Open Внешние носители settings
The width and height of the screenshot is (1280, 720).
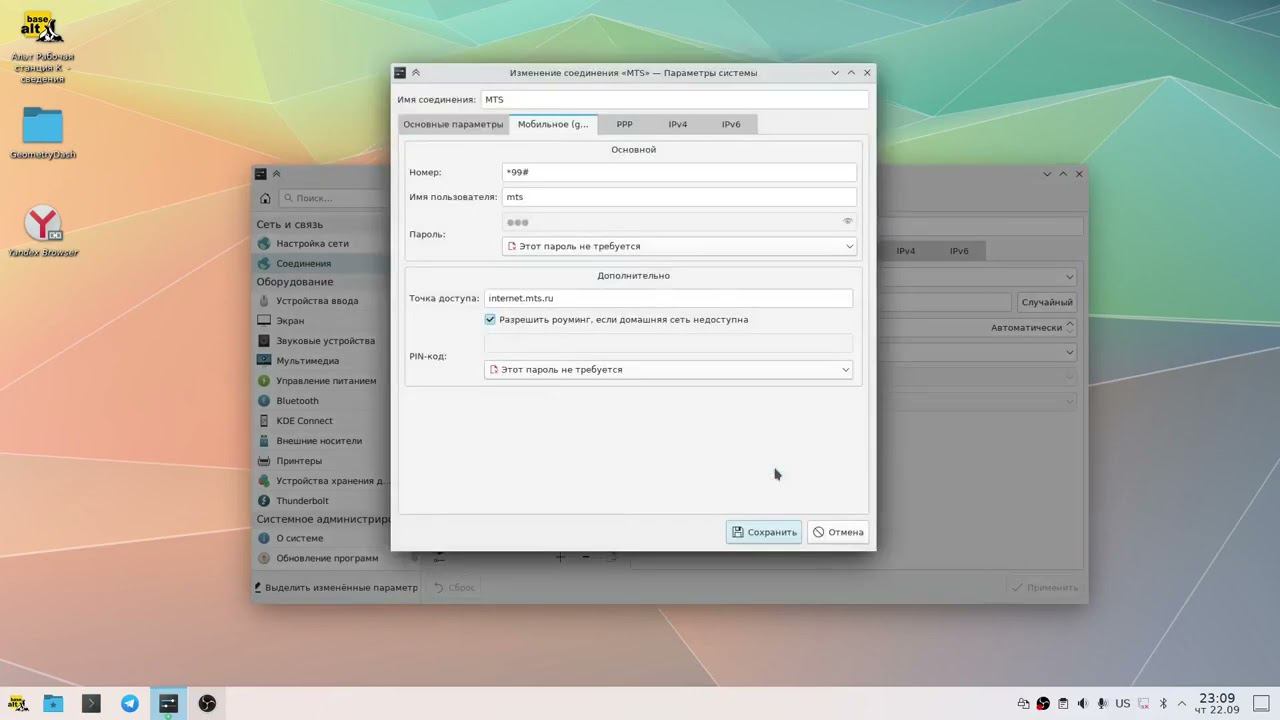[x=321, y=441]
